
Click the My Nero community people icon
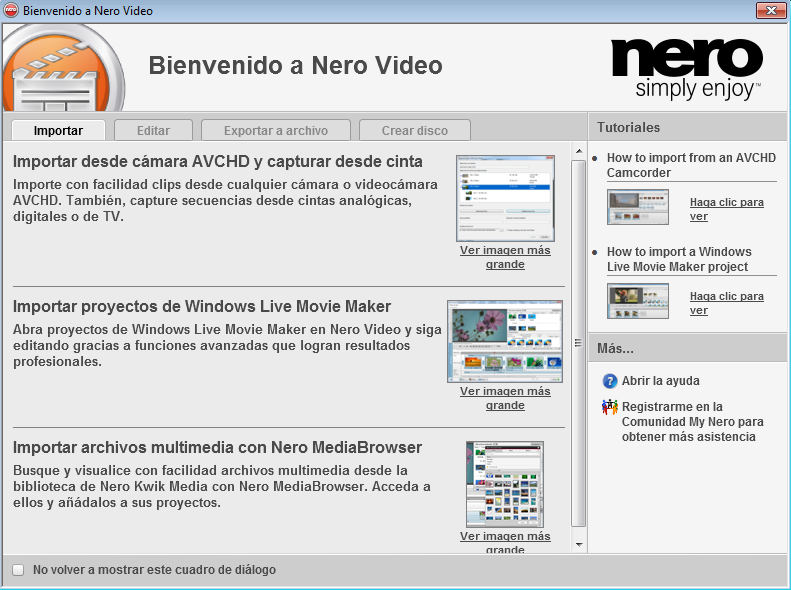(610, 406)
